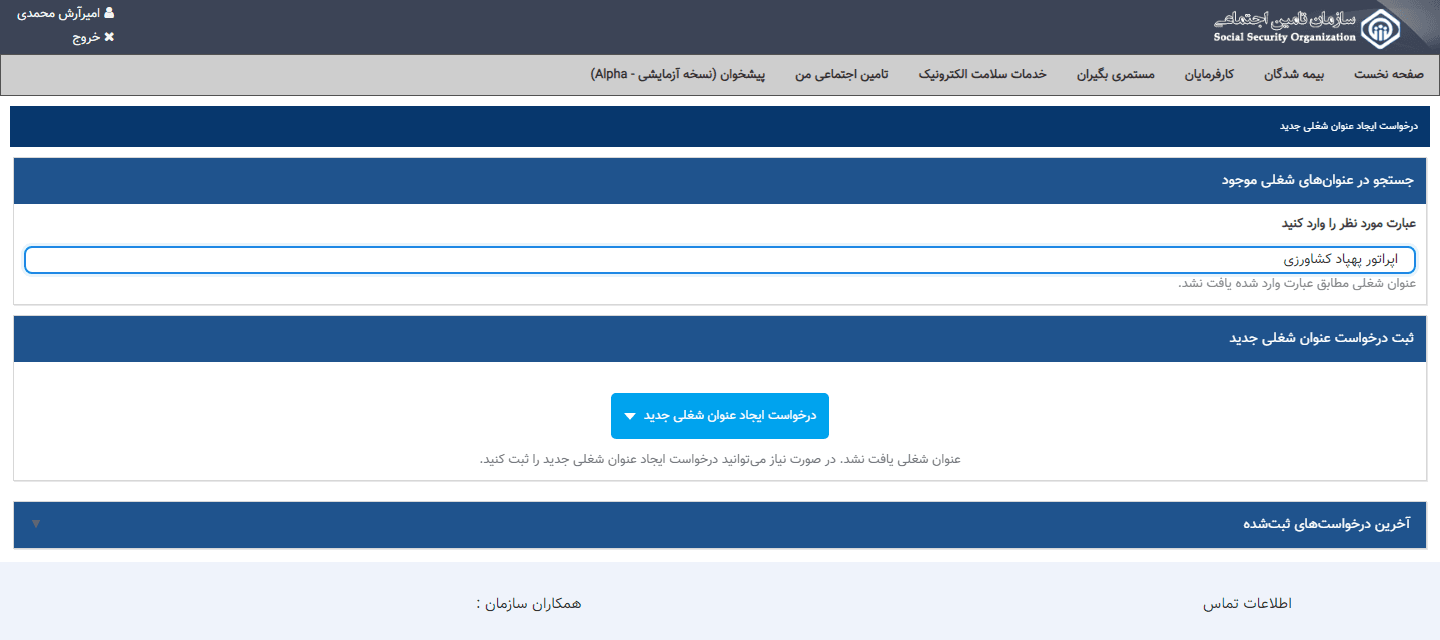This screenshot has height=640, width=1440.
Task: Click the breadcrumb درخواست ایجاد عنوان شغلی جدید
Action: click(x=1349, y=127)
